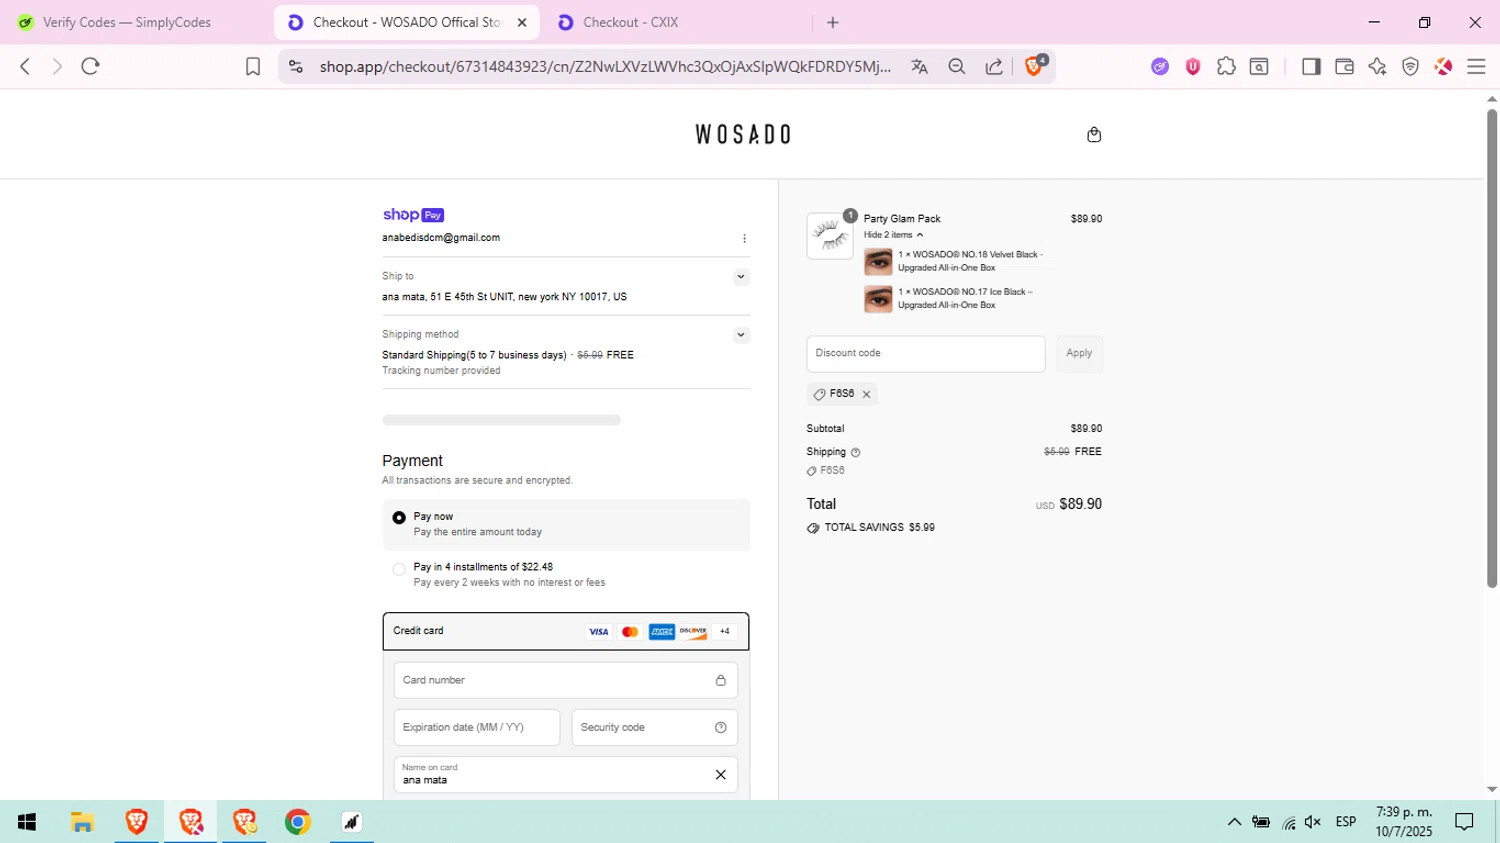Clear the name on card field

(x=720, y=774)
